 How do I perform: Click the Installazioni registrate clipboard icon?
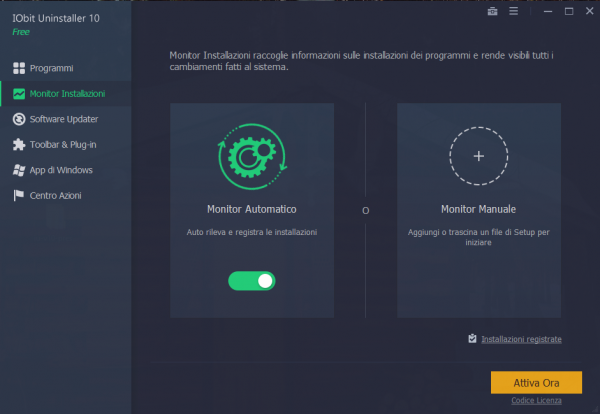(472, 339)
